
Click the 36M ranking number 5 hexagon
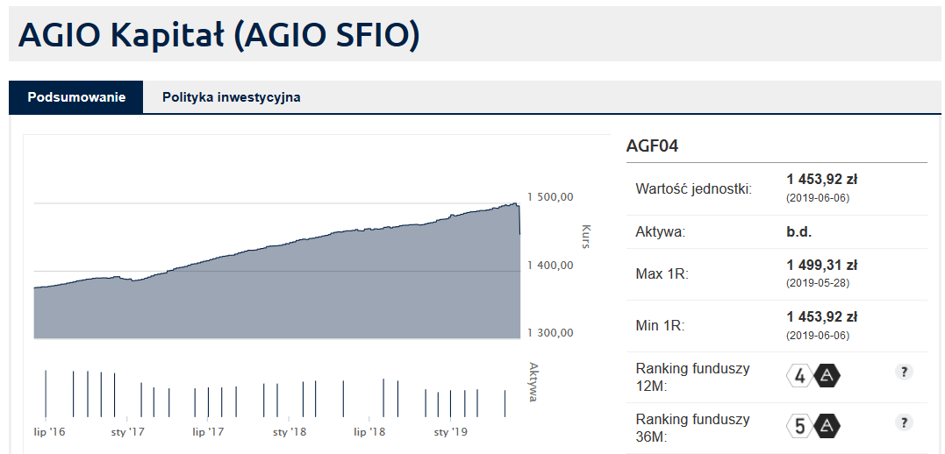click(800, 426)
